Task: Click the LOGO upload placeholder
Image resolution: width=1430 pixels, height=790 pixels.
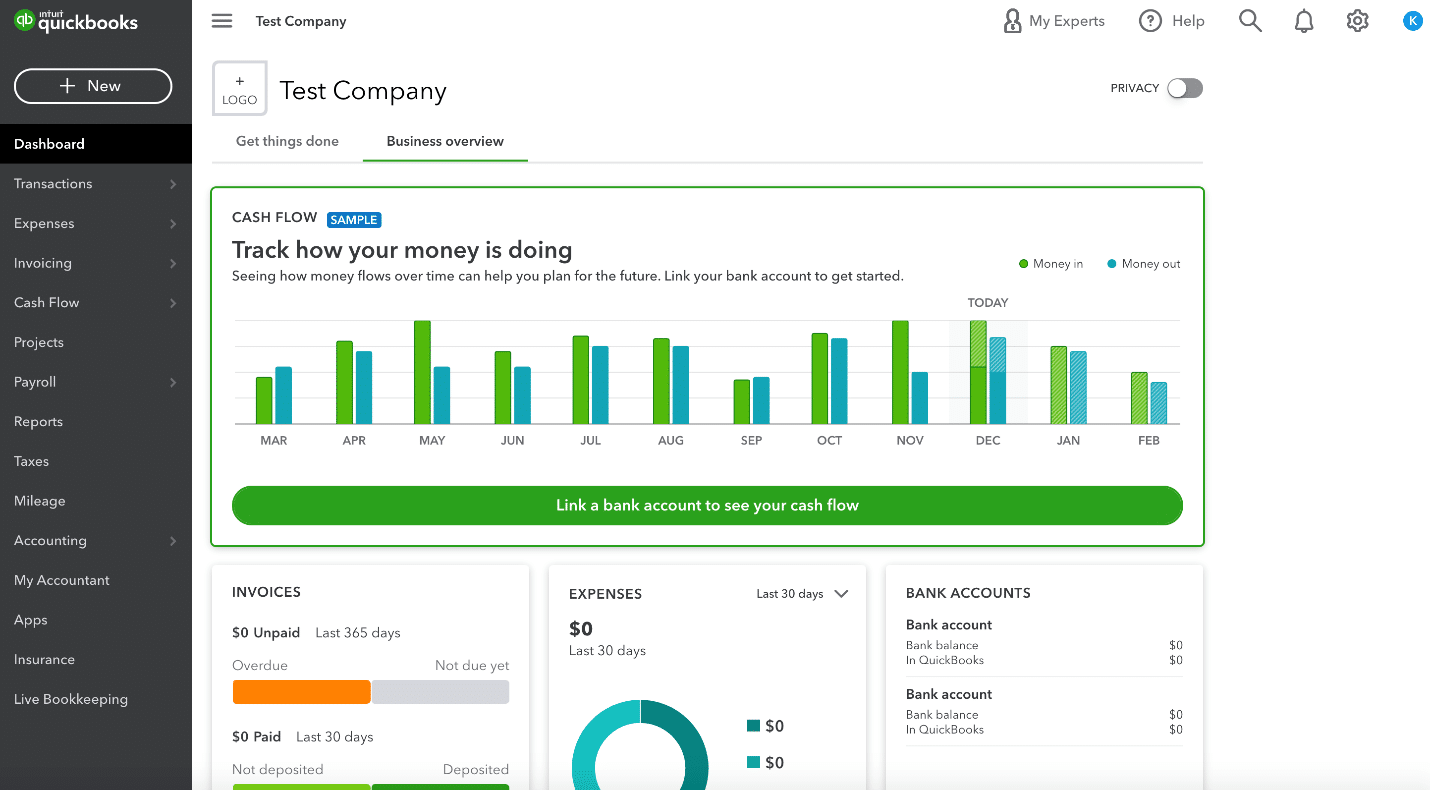Action: coord(239,88)
